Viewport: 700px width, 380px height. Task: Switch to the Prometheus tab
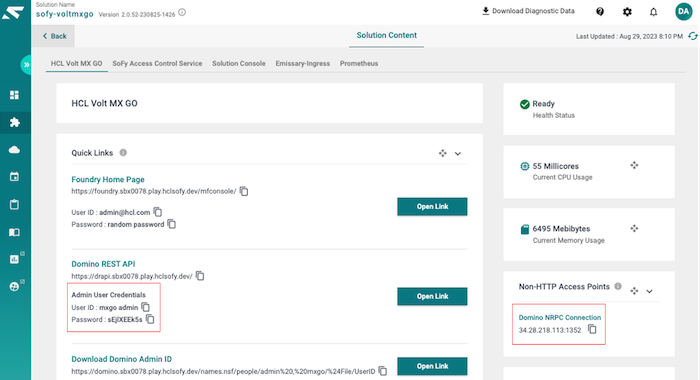coord(359,63)
